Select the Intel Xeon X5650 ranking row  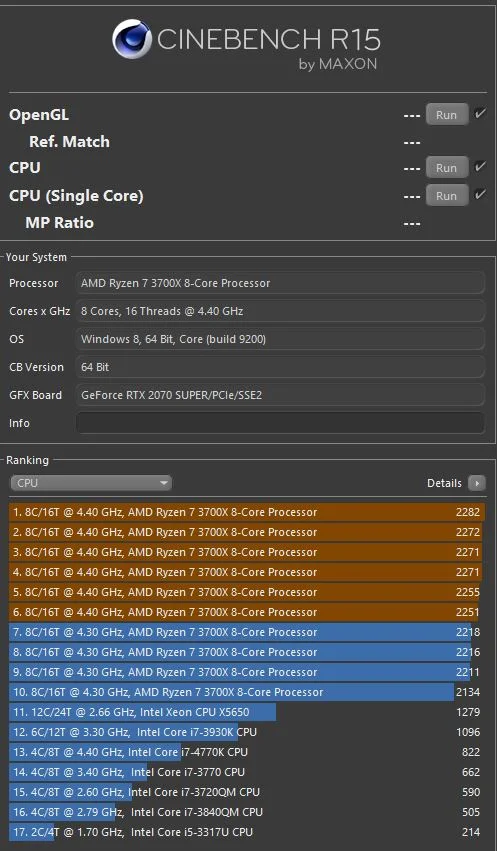(x=247, y=712)
